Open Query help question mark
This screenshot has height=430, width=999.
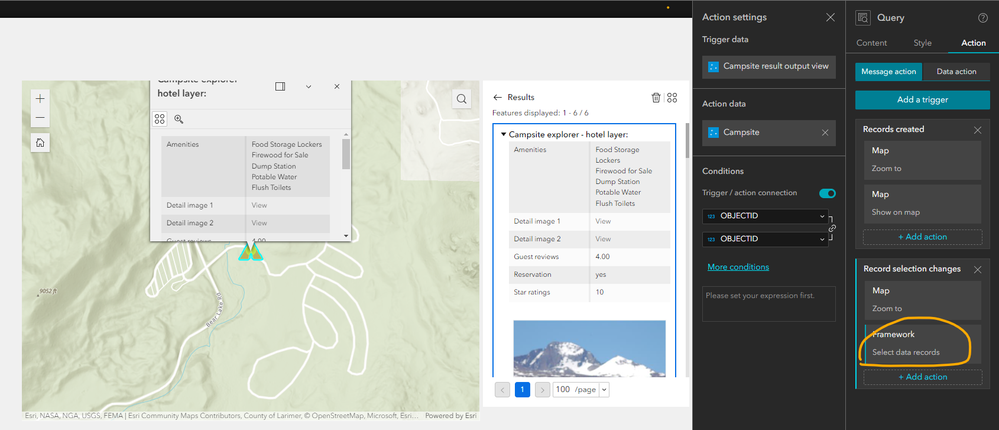click(x=982, y=18)
